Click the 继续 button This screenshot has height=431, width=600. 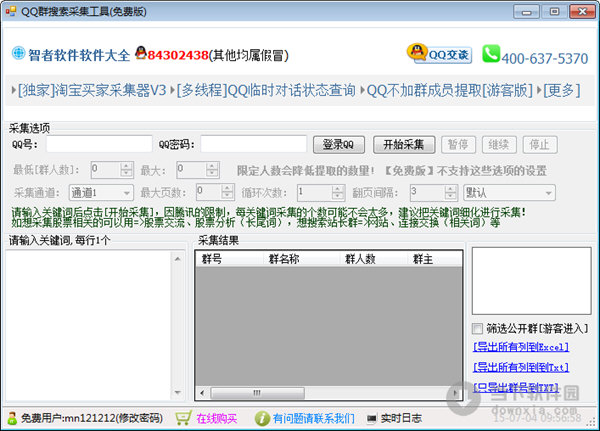[x=499, y=145]
